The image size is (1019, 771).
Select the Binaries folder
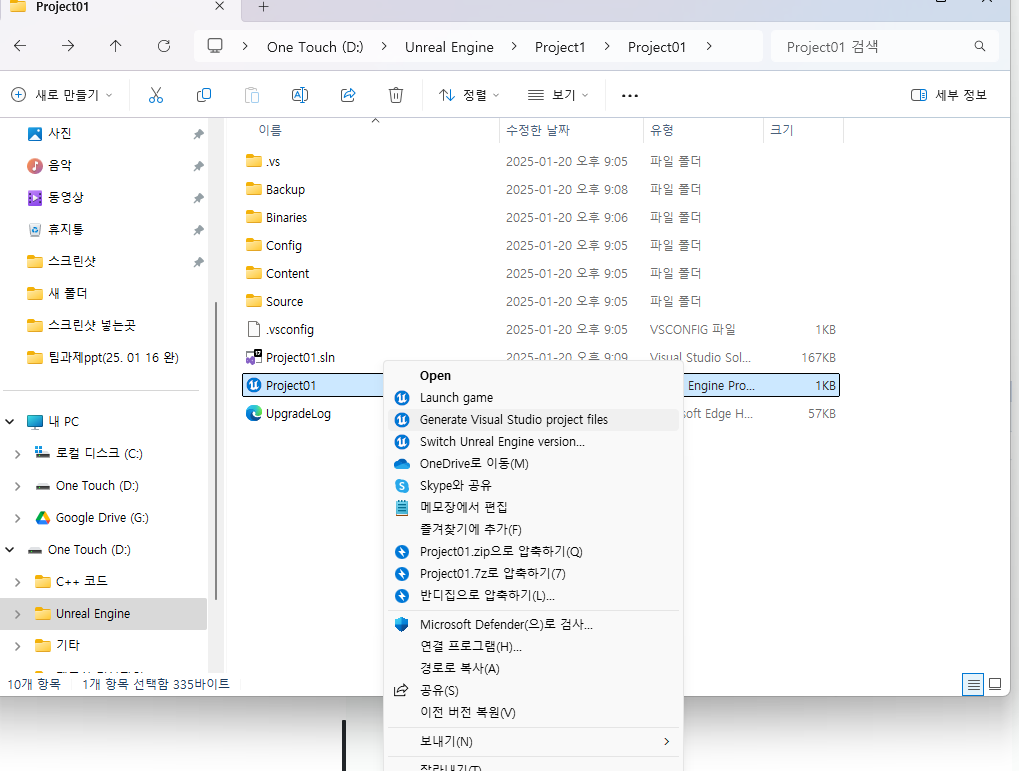point(286,218)
